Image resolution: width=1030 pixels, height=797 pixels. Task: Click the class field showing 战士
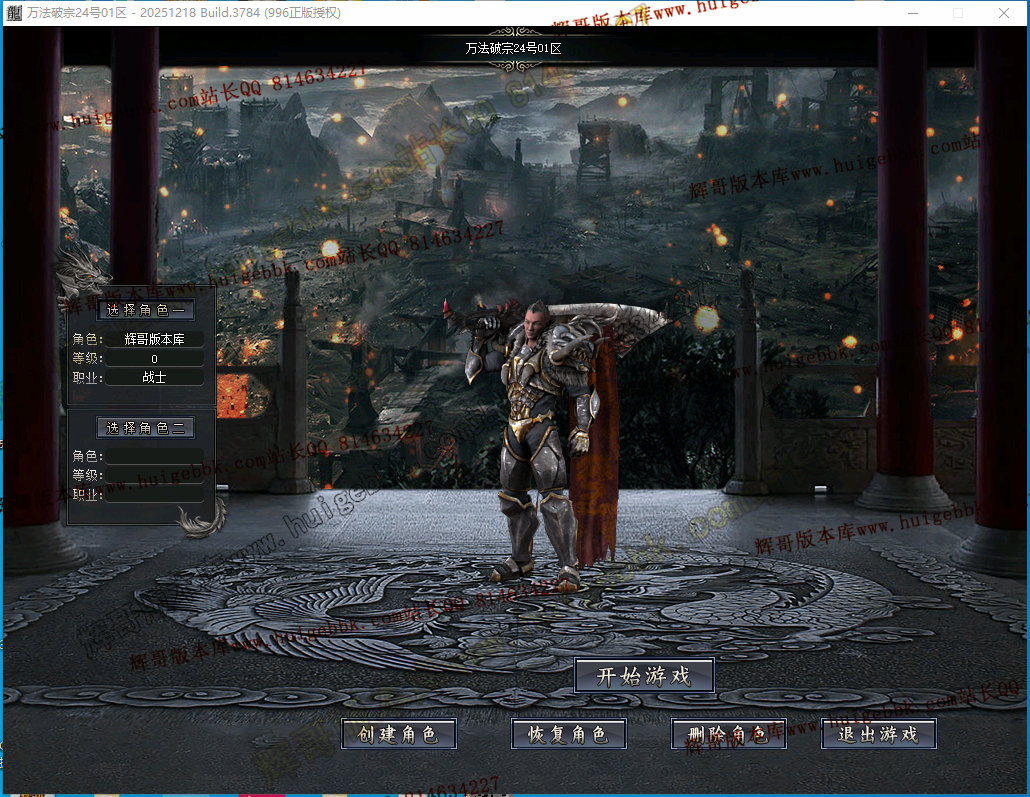[x=154, y=378]
